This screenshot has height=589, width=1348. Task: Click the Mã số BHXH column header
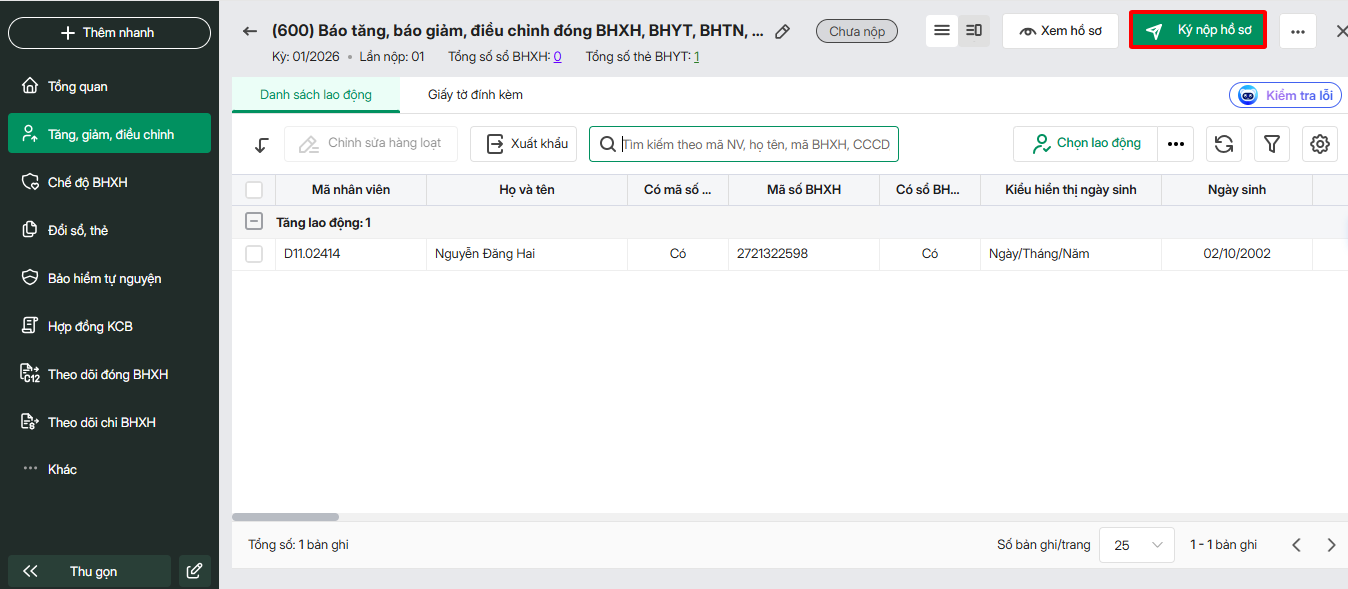coord(804,190)
